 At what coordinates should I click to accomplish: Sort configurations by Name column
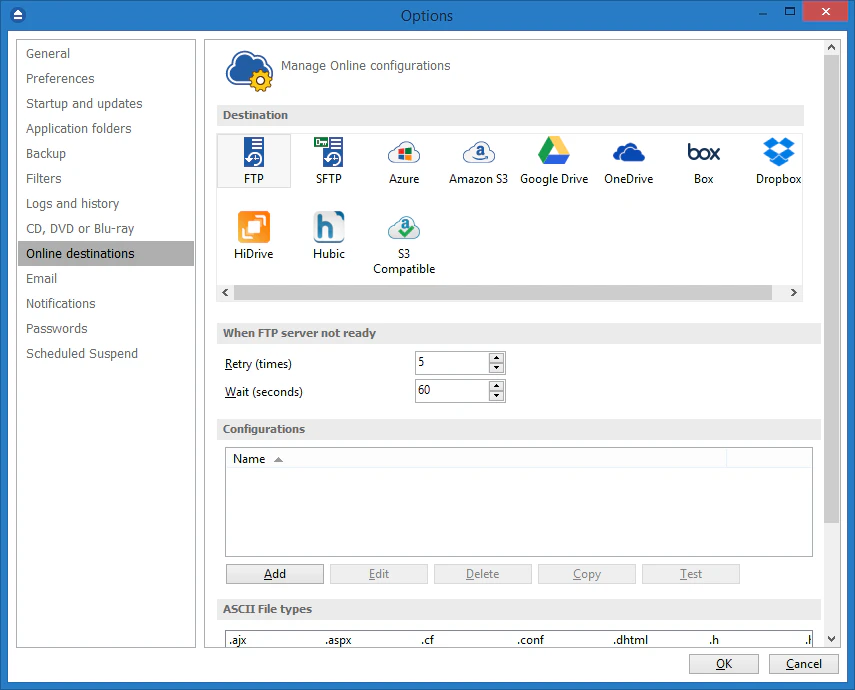(249, 459)
